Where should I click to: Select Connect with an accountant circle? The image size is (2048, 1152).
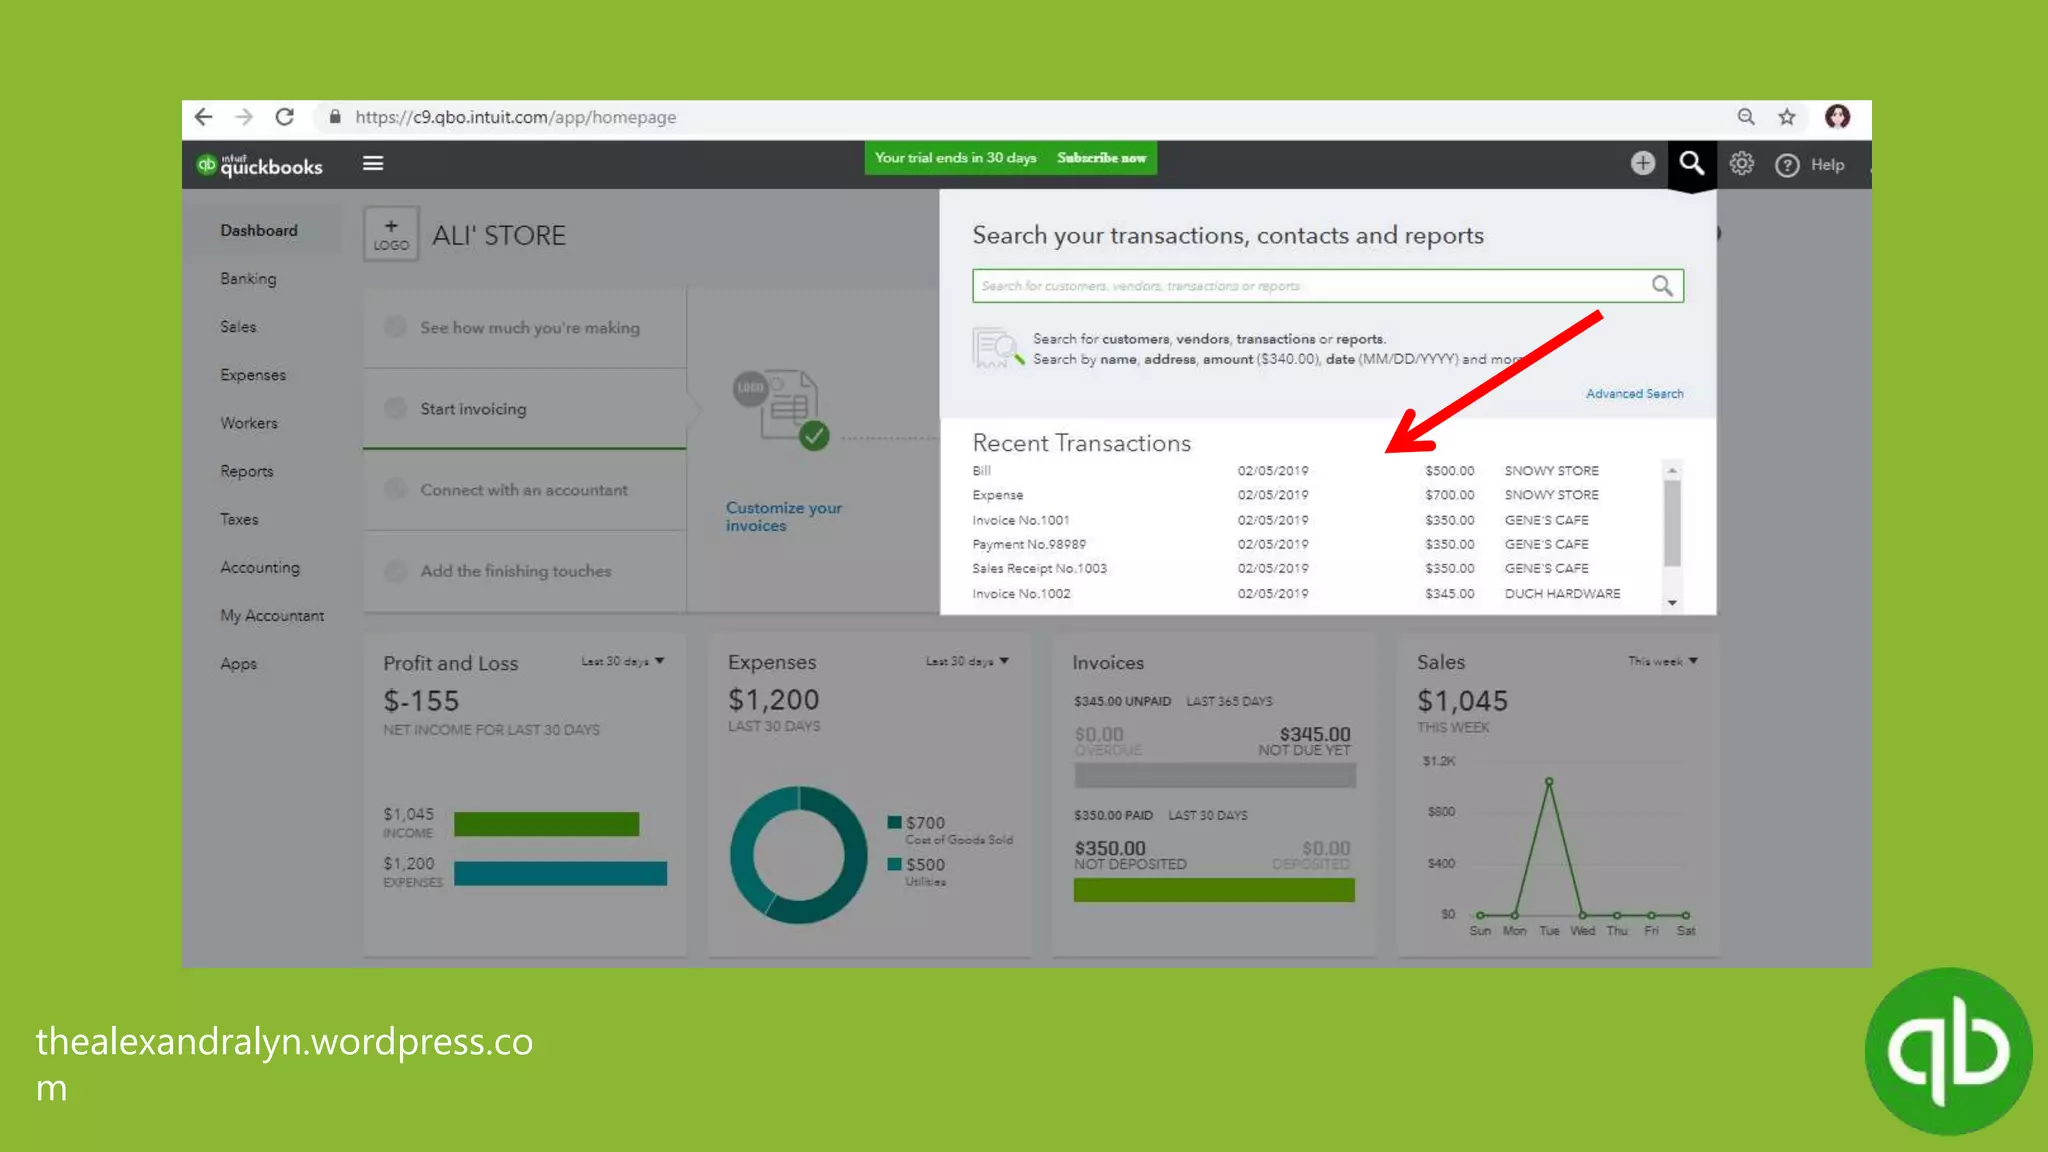coord(396,489)
